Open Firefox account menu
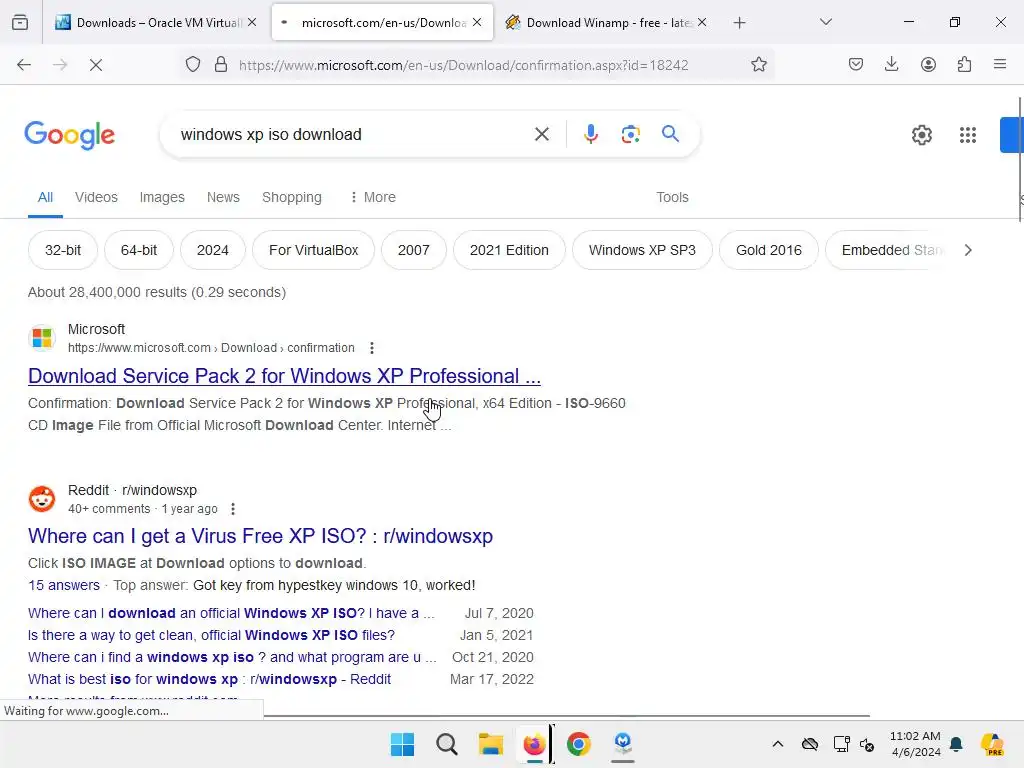This screenshot has height=768, width=1024. [928, 65]
